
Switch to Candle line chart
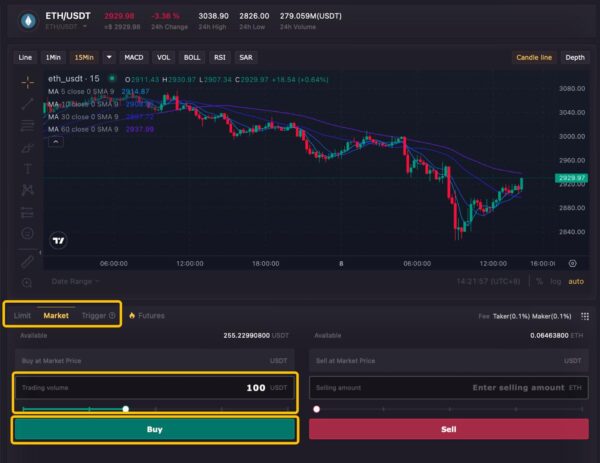pyautogui.click(x=534, y=57)
